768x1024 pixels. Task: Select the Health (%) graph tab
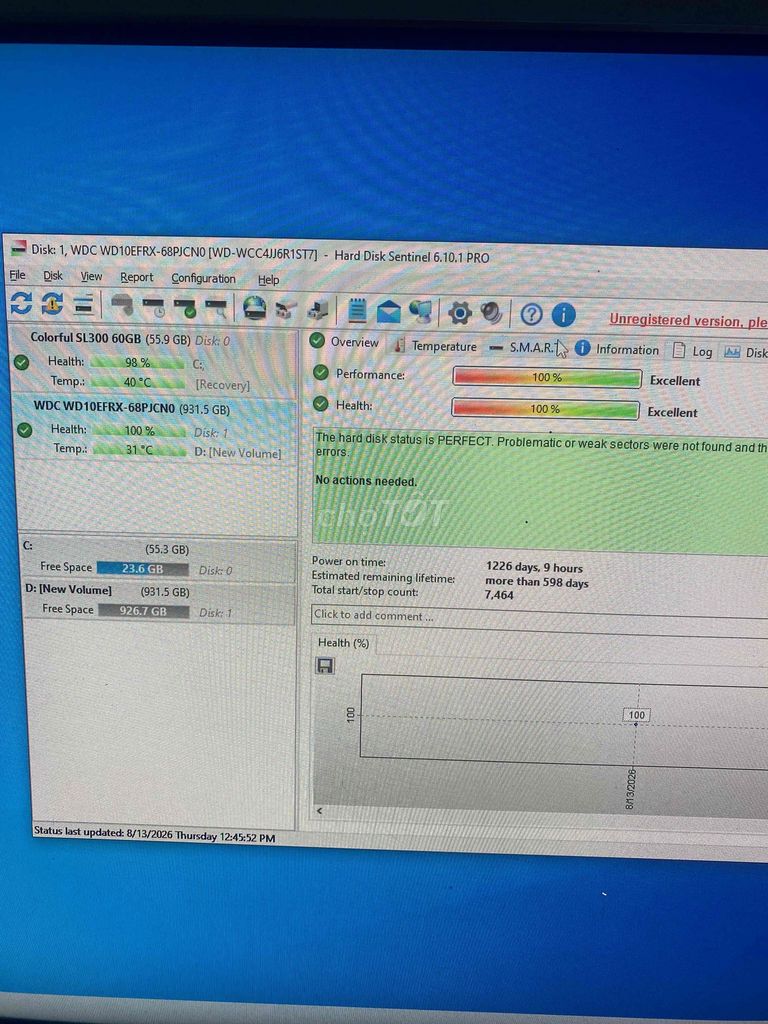pyautogui.click(x=344, y=643)
